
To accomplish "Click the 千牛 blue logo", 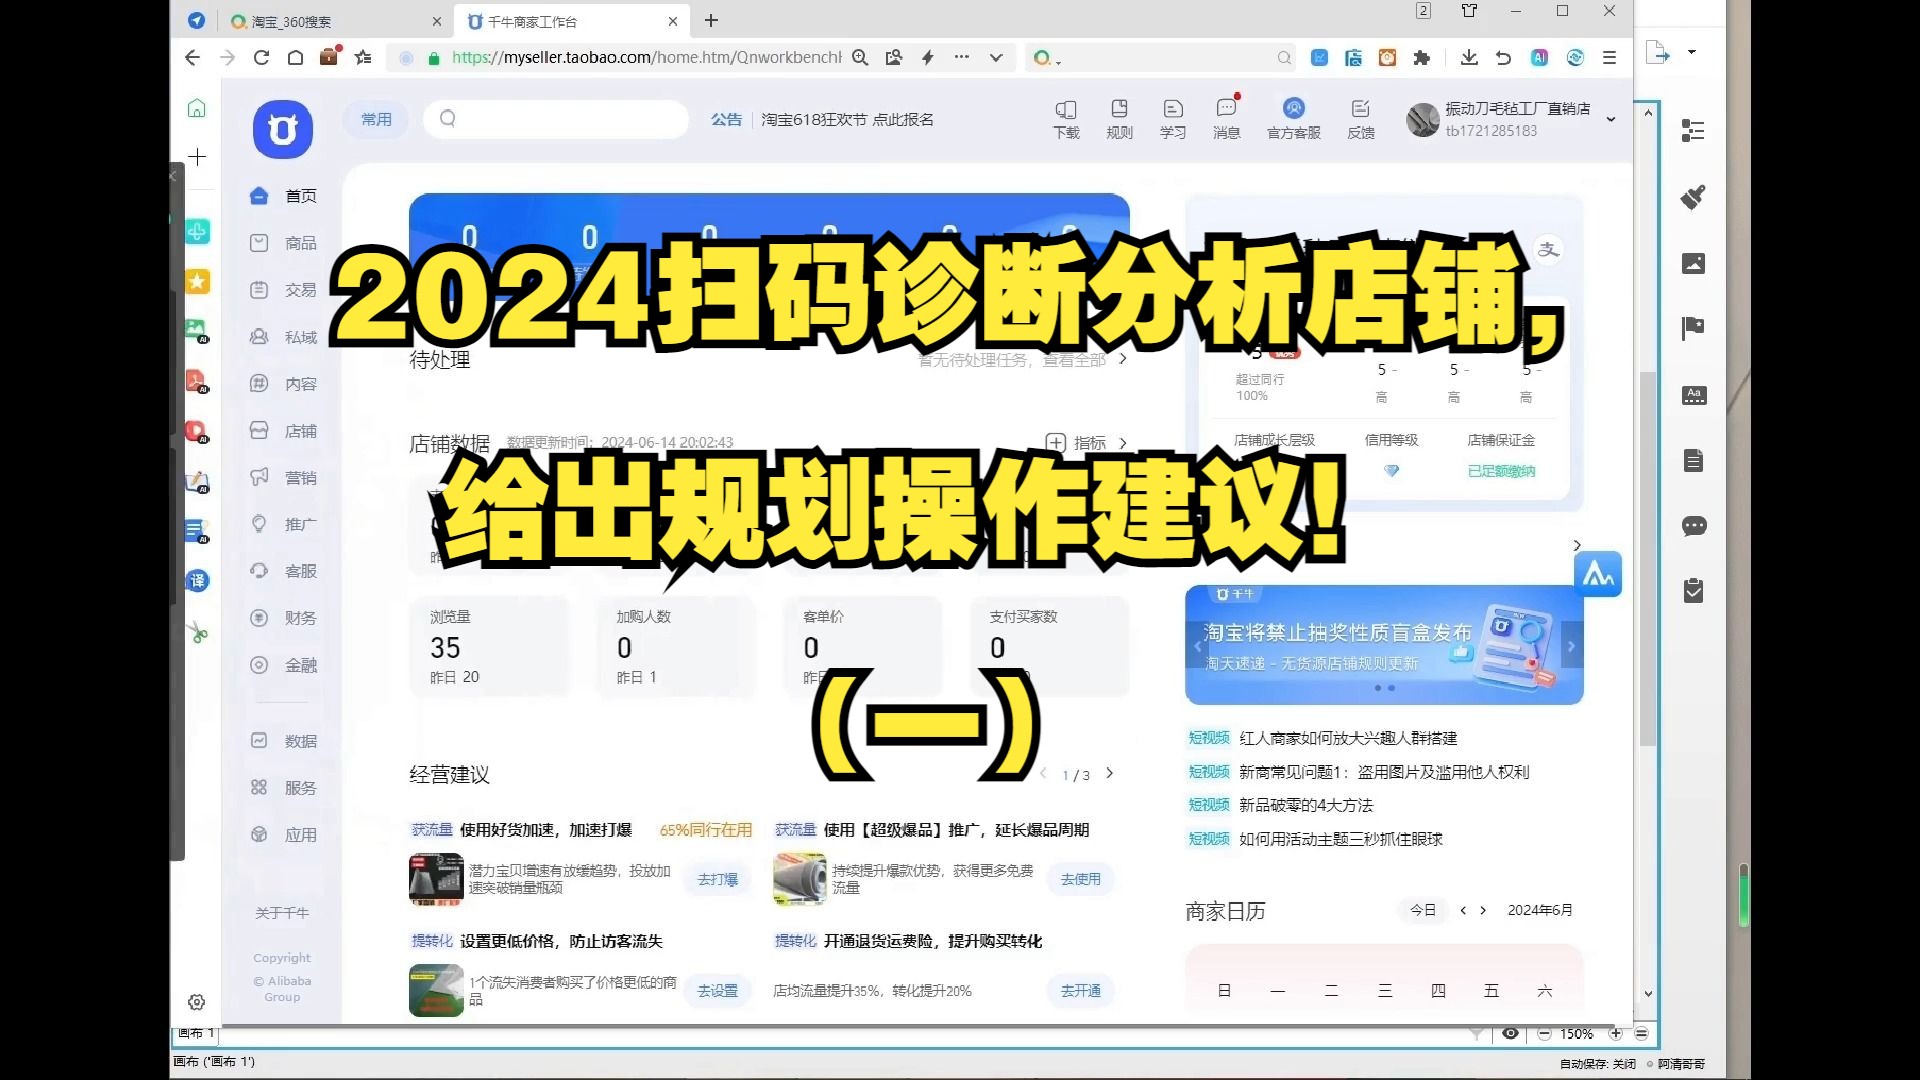I will coord(283,129).
